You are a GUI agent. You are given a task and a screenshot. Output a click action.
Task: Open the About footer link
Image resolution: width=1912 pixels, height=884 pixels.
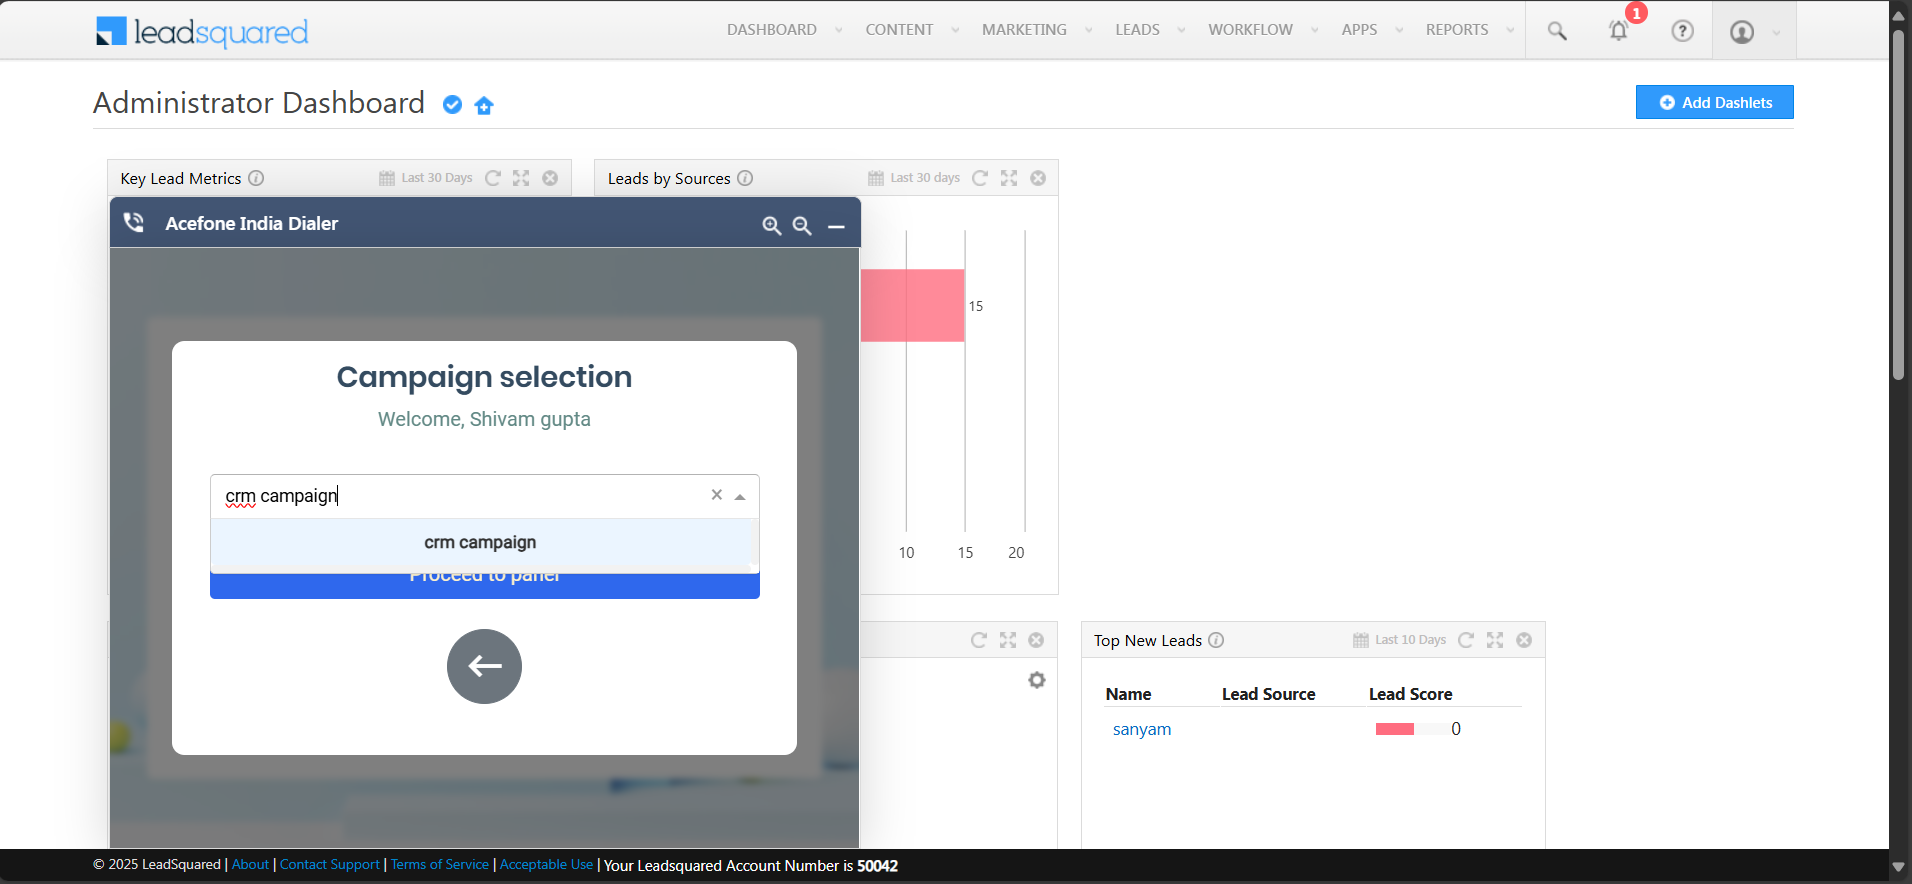pyautogui.click(x=250, y=865)
